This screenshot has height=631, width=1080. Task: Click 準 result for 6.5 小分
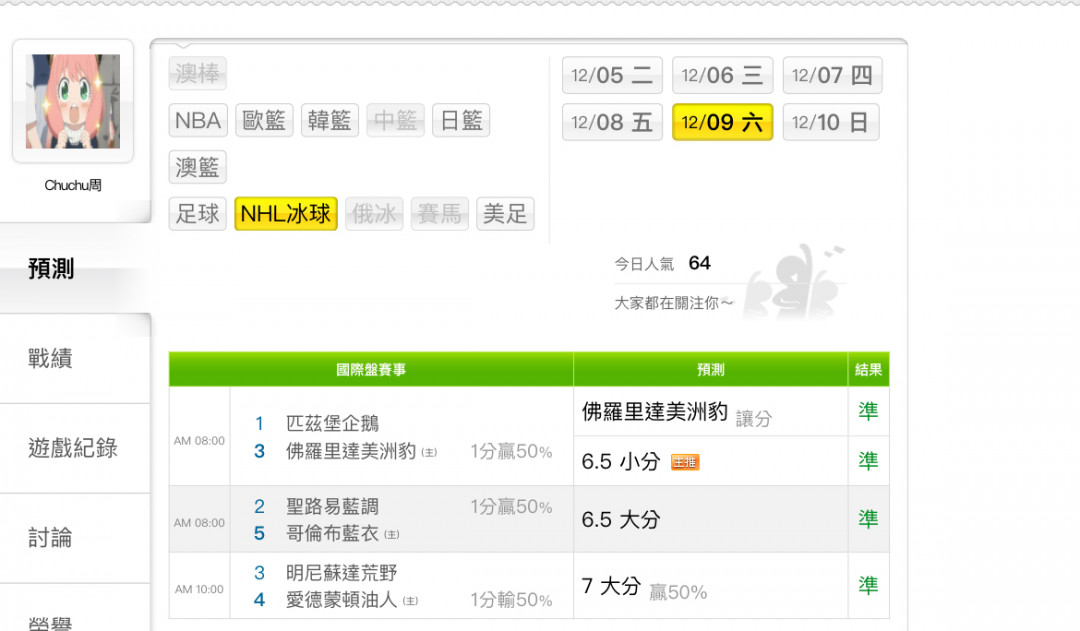click(868, 461)
